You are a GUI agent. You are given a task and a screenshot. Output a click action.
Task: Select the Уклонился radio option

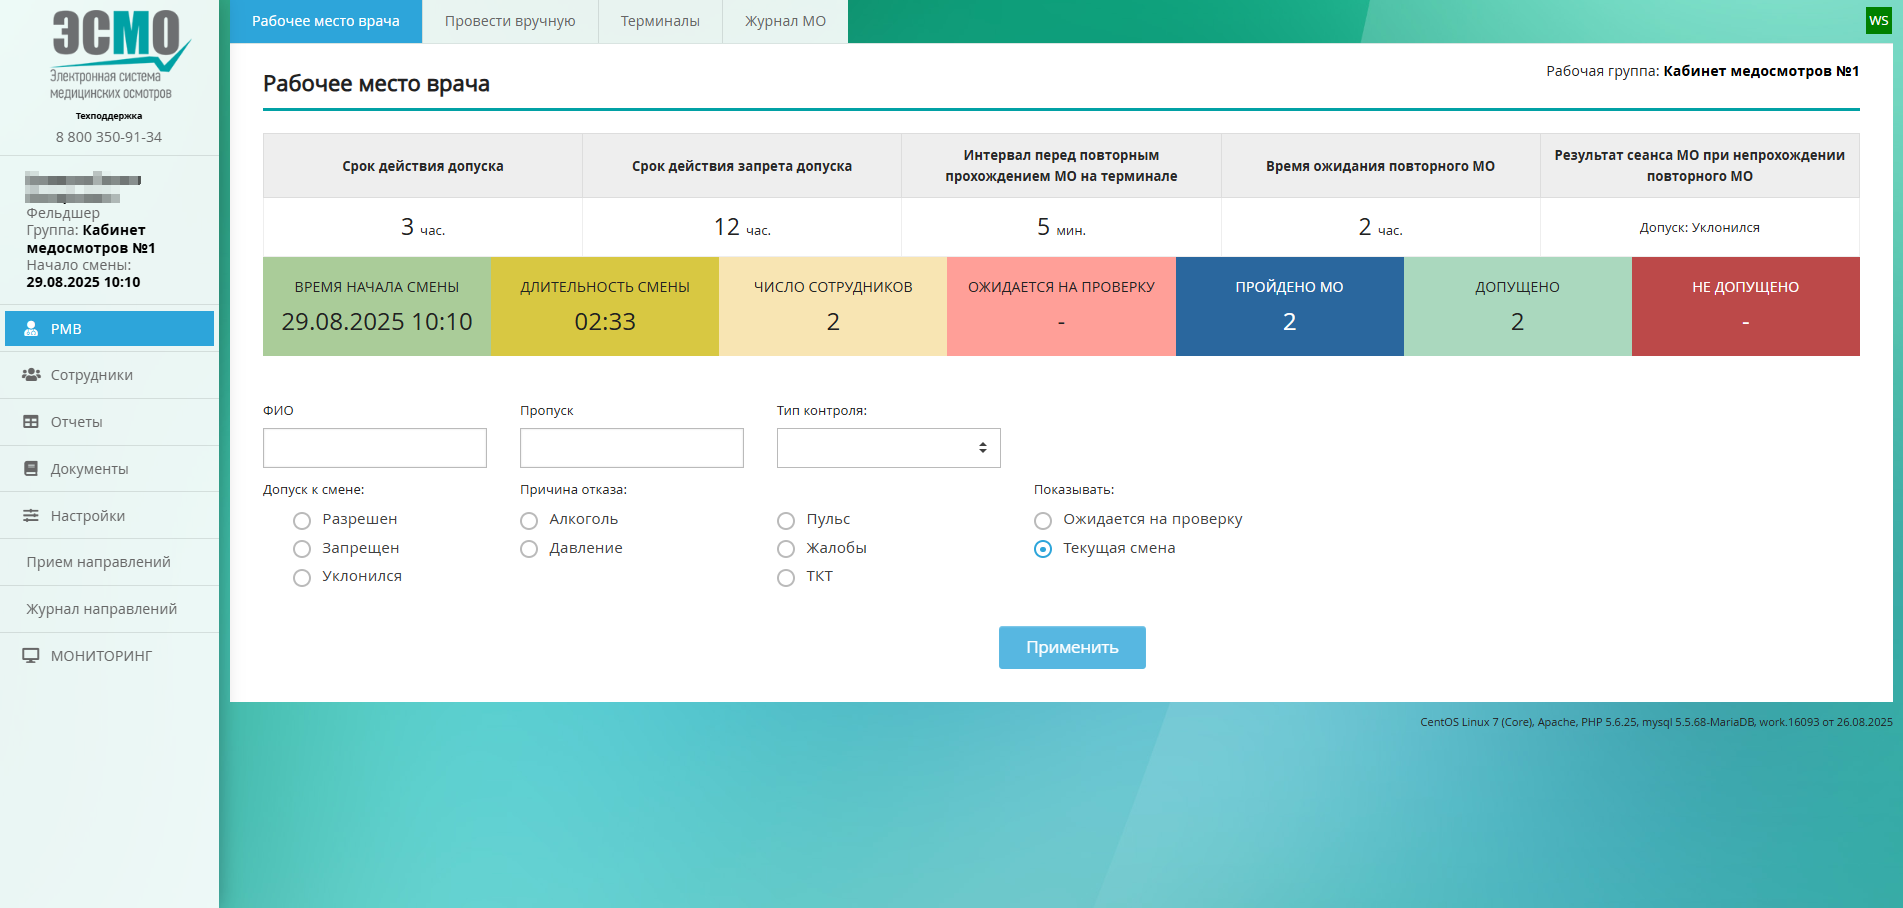[302, 578]
